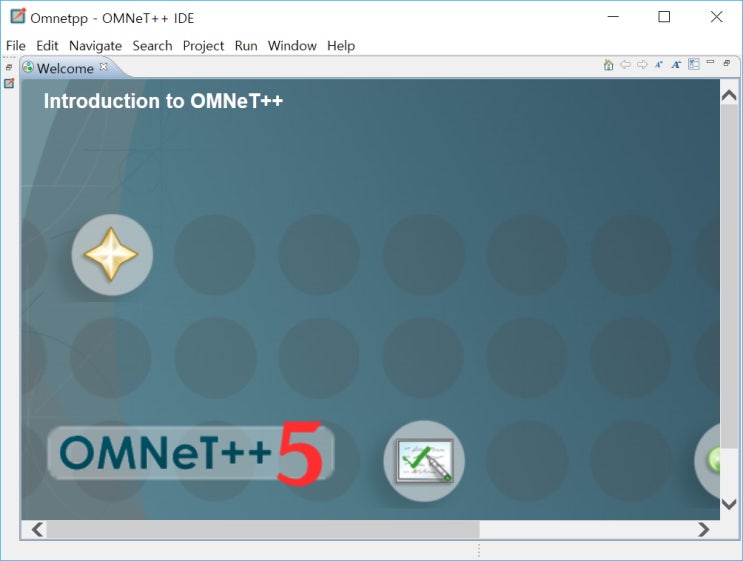Click the horizontal scrollbar right arrow
The width and height of the screenshot is (743, 561).
coord(704,529)
